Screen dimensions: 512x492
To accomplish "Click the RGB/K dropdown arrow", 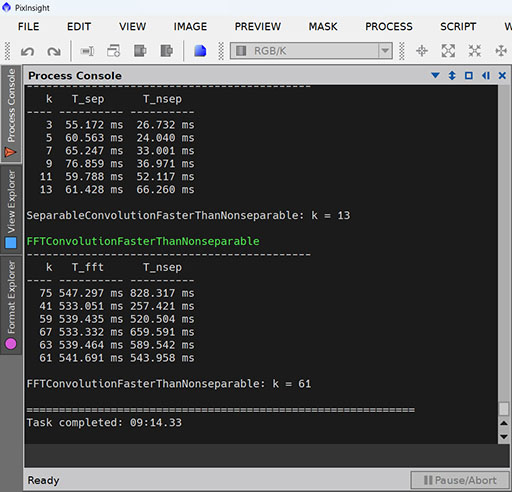I will point(385,51).
